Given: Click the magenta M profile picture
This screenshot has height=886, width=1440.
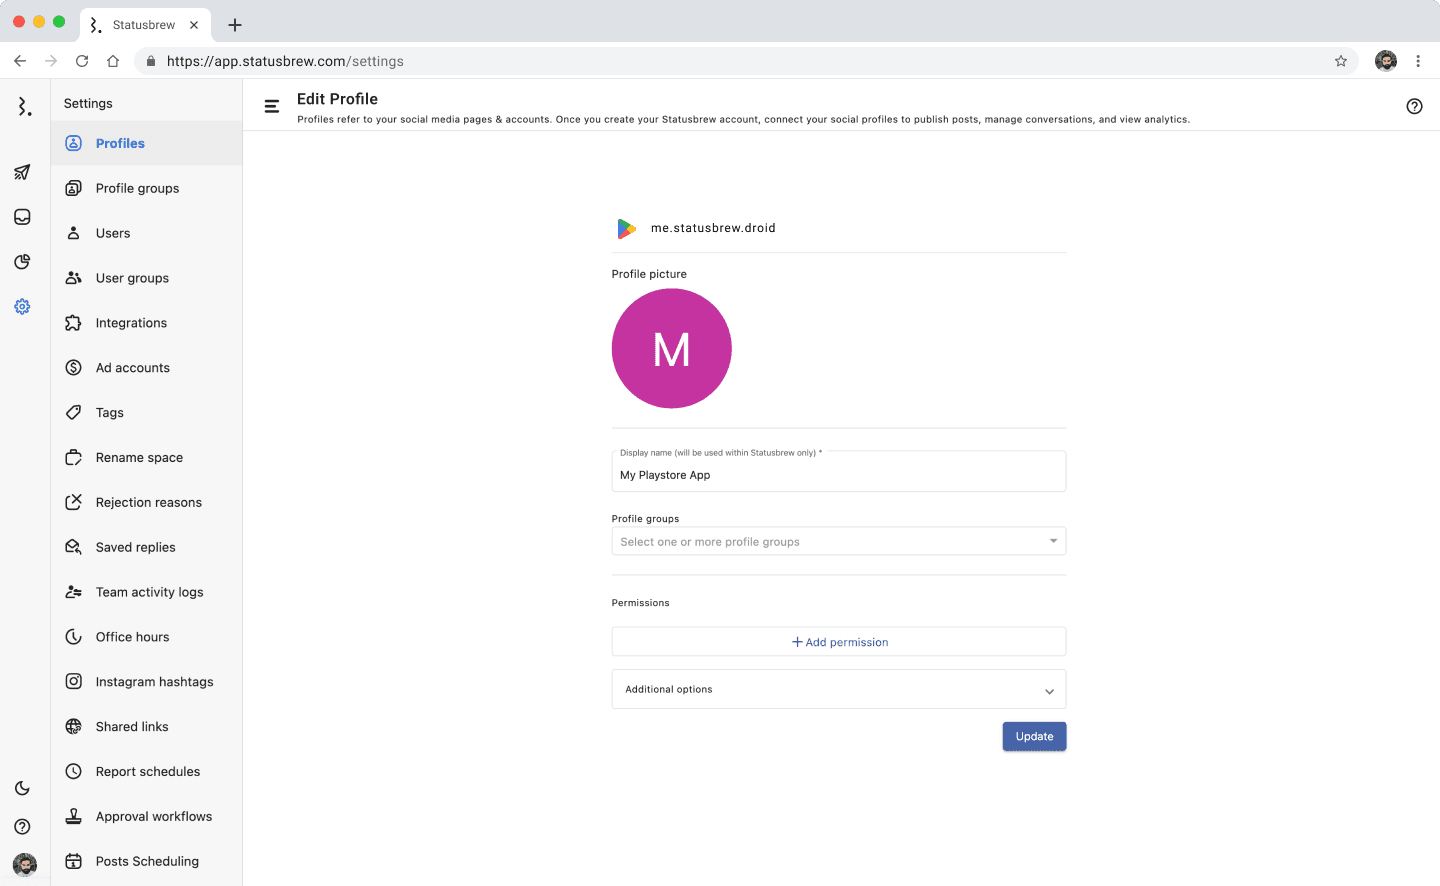Looking at the screenshot, I should point(672,348).
